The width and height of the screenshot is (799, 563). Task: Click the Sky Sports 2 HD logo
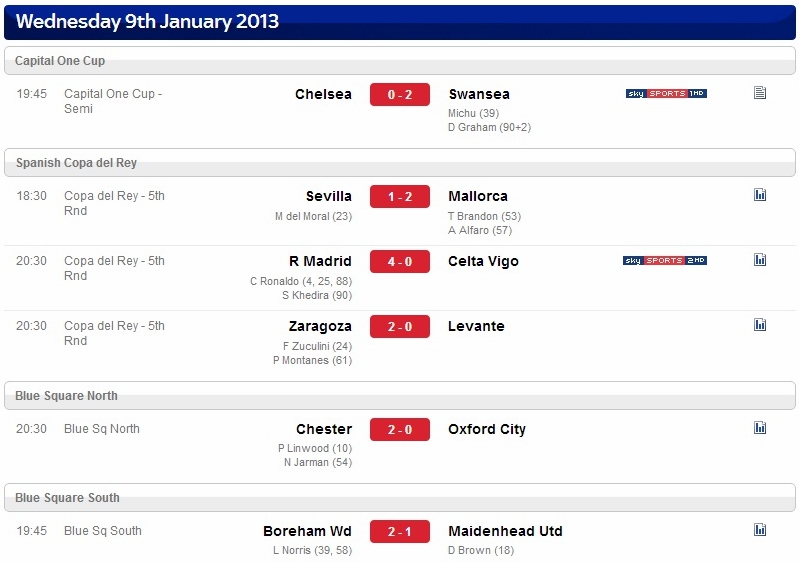pos(664,260)
